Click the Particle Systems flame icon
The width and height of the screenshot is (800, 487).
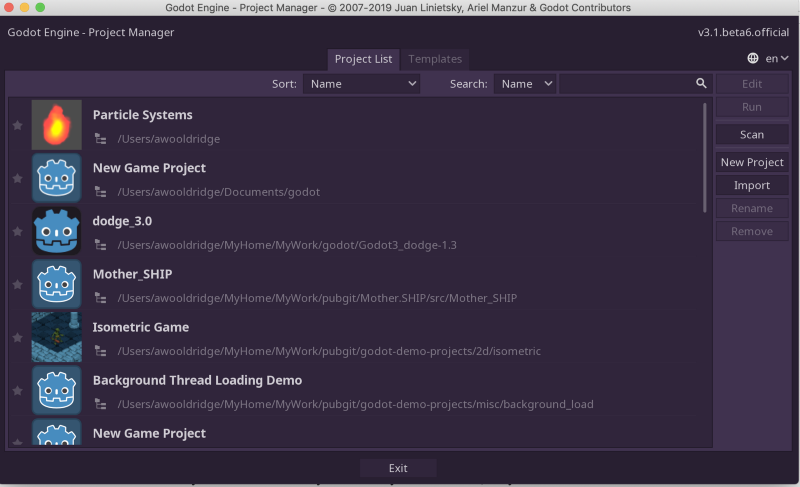point(57,125)
